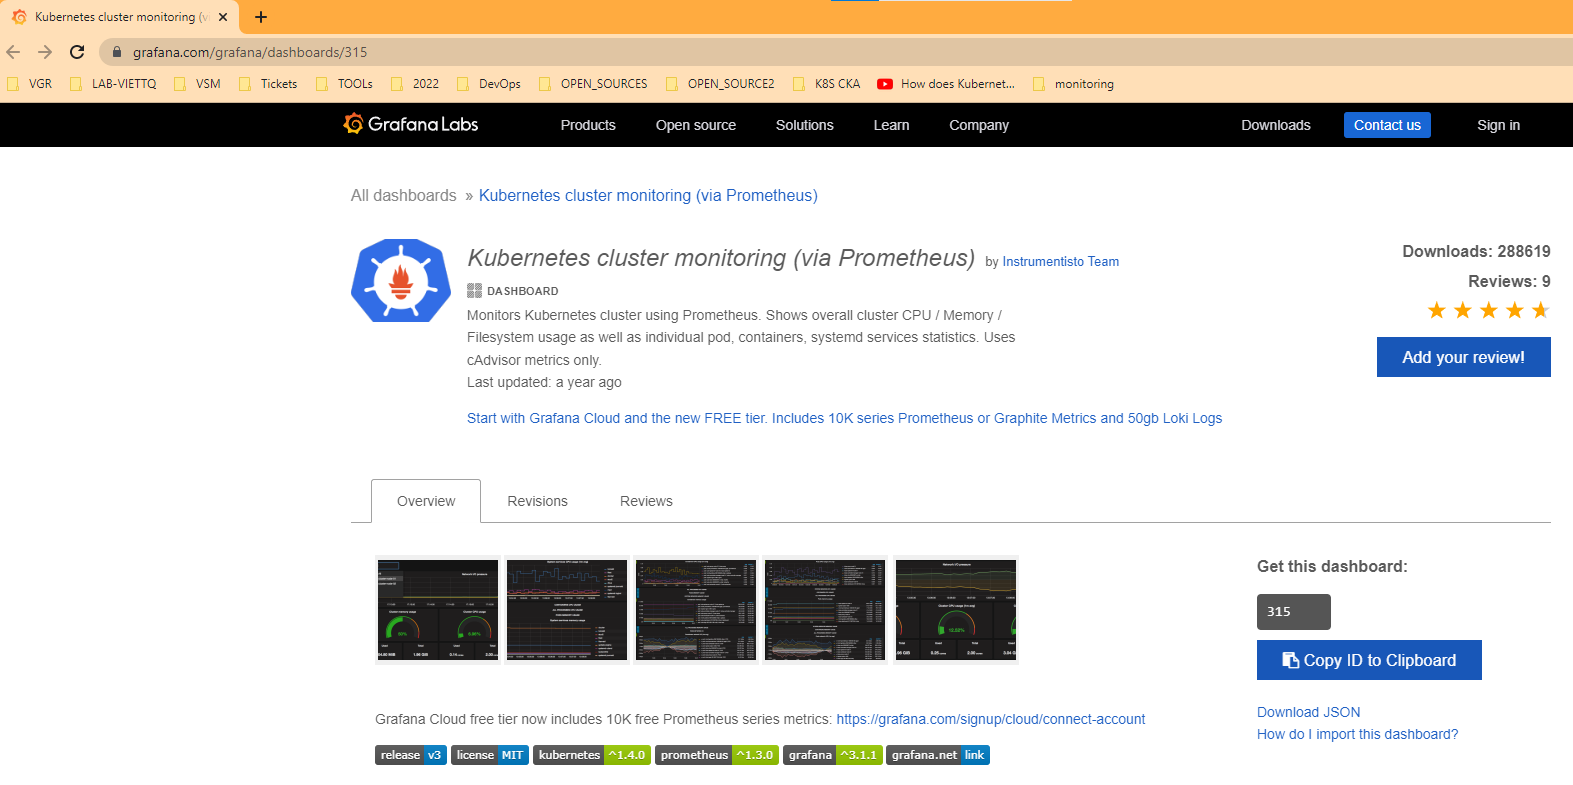Click the Download JSON link
Screen dimensions: 1573x785
(x=1308, y=712)
